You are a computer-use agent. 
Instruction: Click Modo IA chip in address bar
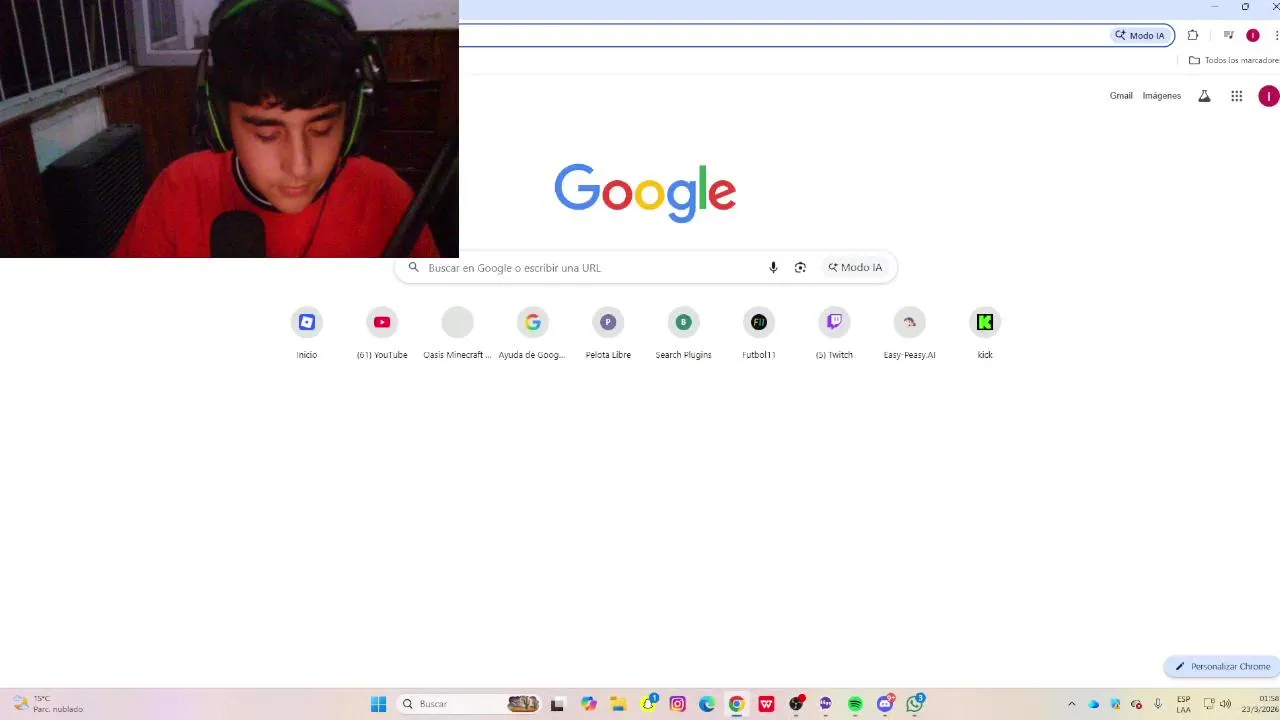(1140, 35)
